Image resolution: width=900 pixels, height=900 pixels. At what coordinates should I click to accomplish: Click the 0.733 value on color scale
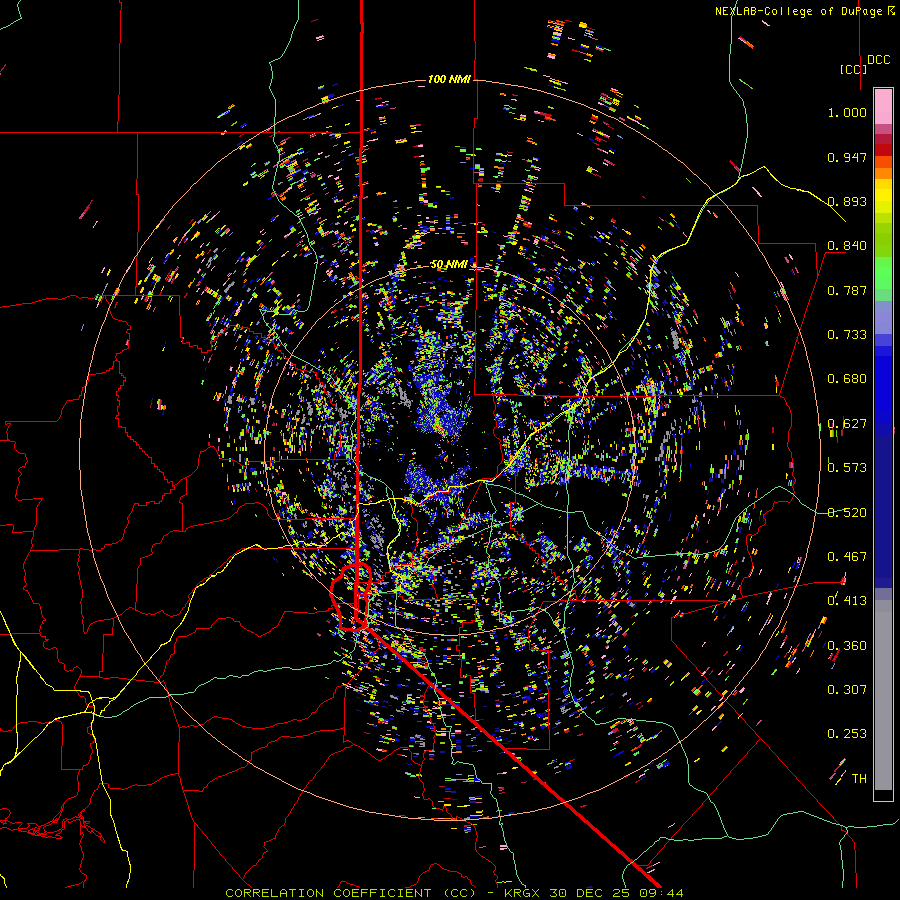click(847, 335)
